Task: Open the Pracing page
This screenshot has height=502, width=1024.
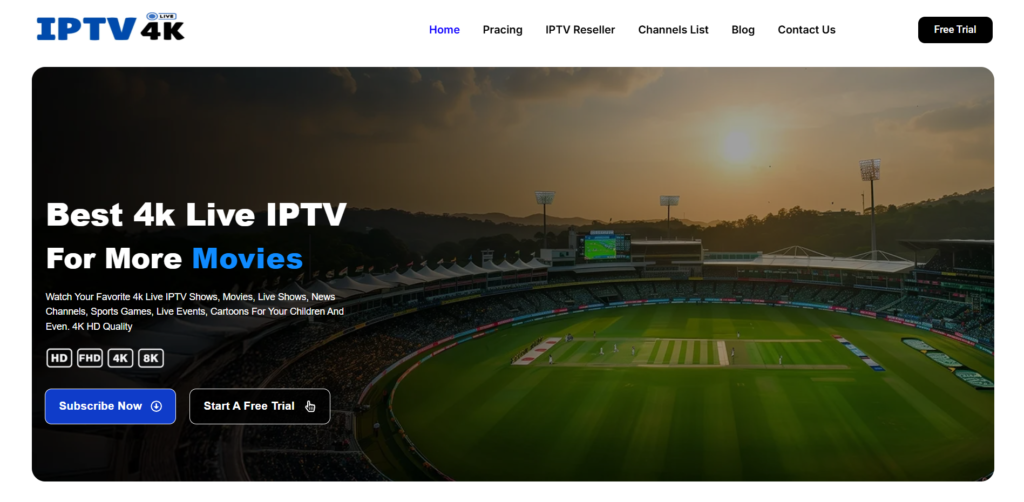Action: coord(502,30)
